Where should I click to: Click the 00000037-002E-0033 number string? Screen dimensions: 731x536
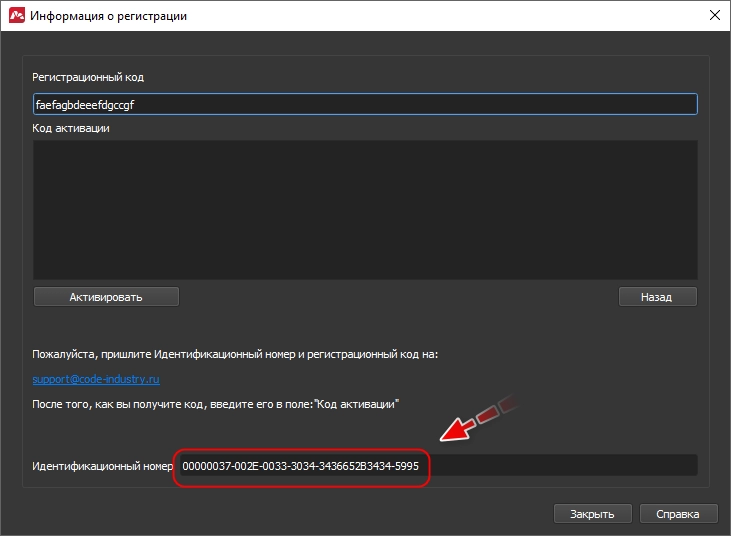(x=300, y=466)
